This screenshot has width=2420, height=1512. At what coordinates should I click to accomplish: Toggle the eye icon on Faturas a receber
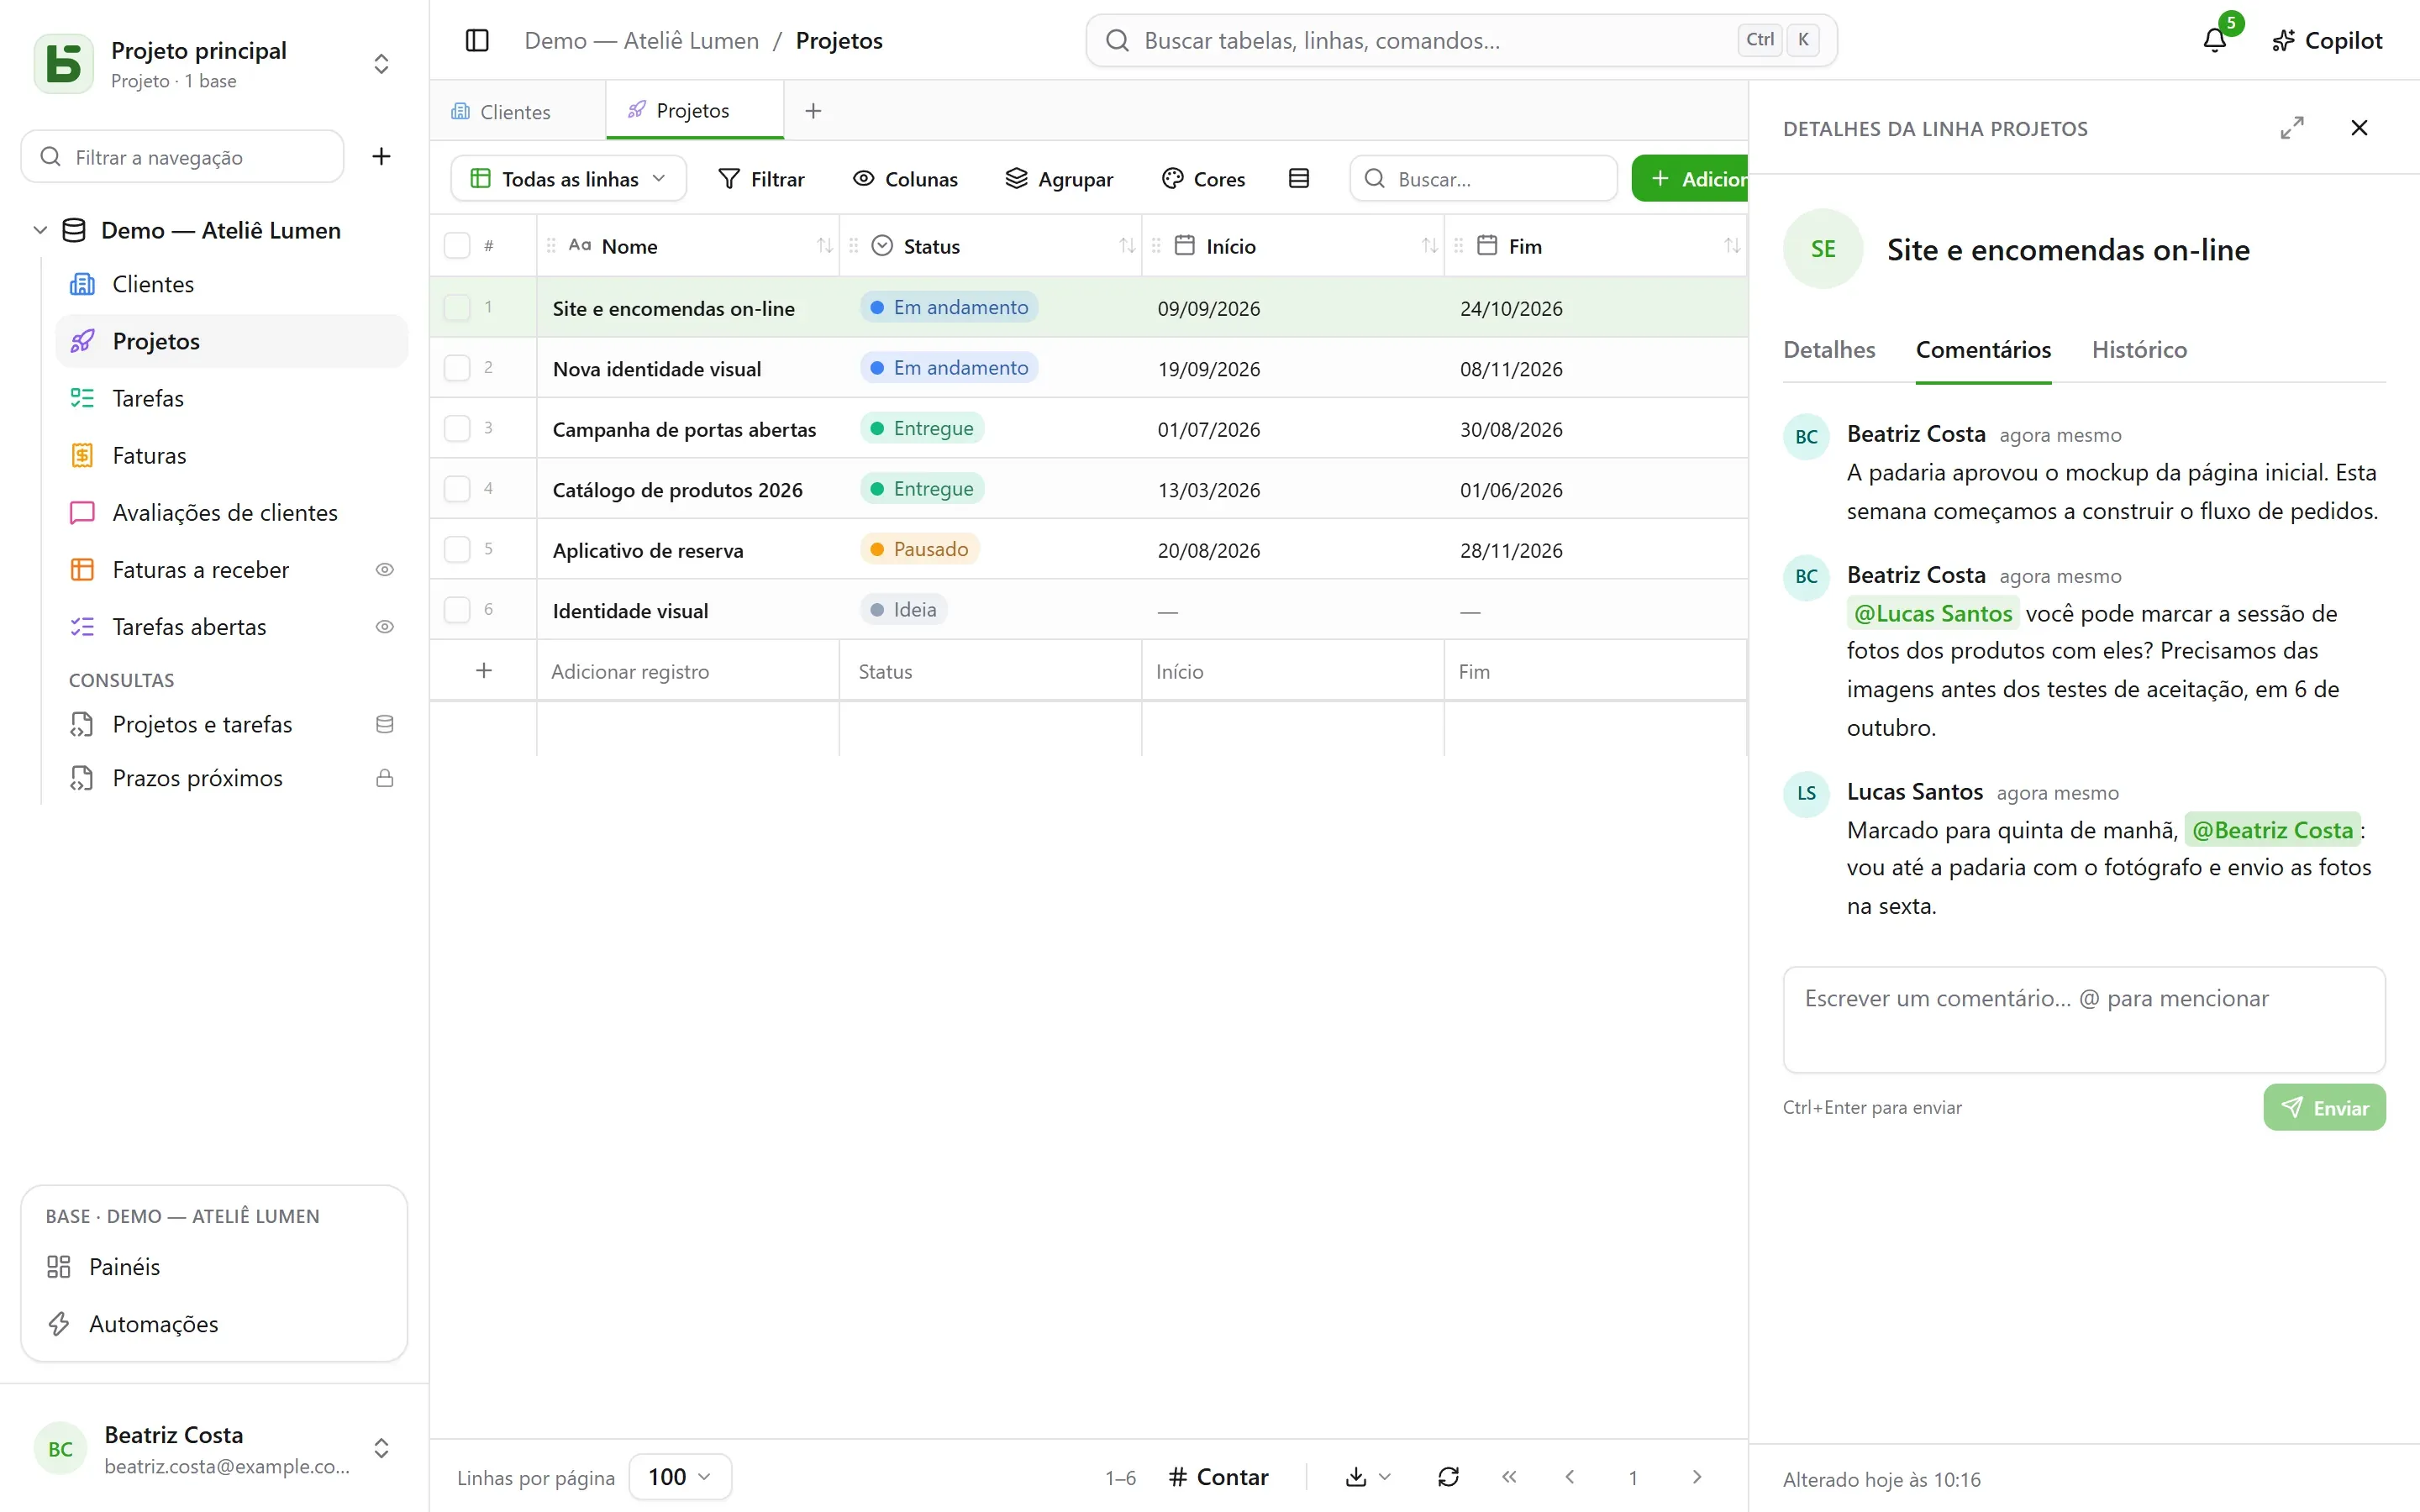point(384,569)
